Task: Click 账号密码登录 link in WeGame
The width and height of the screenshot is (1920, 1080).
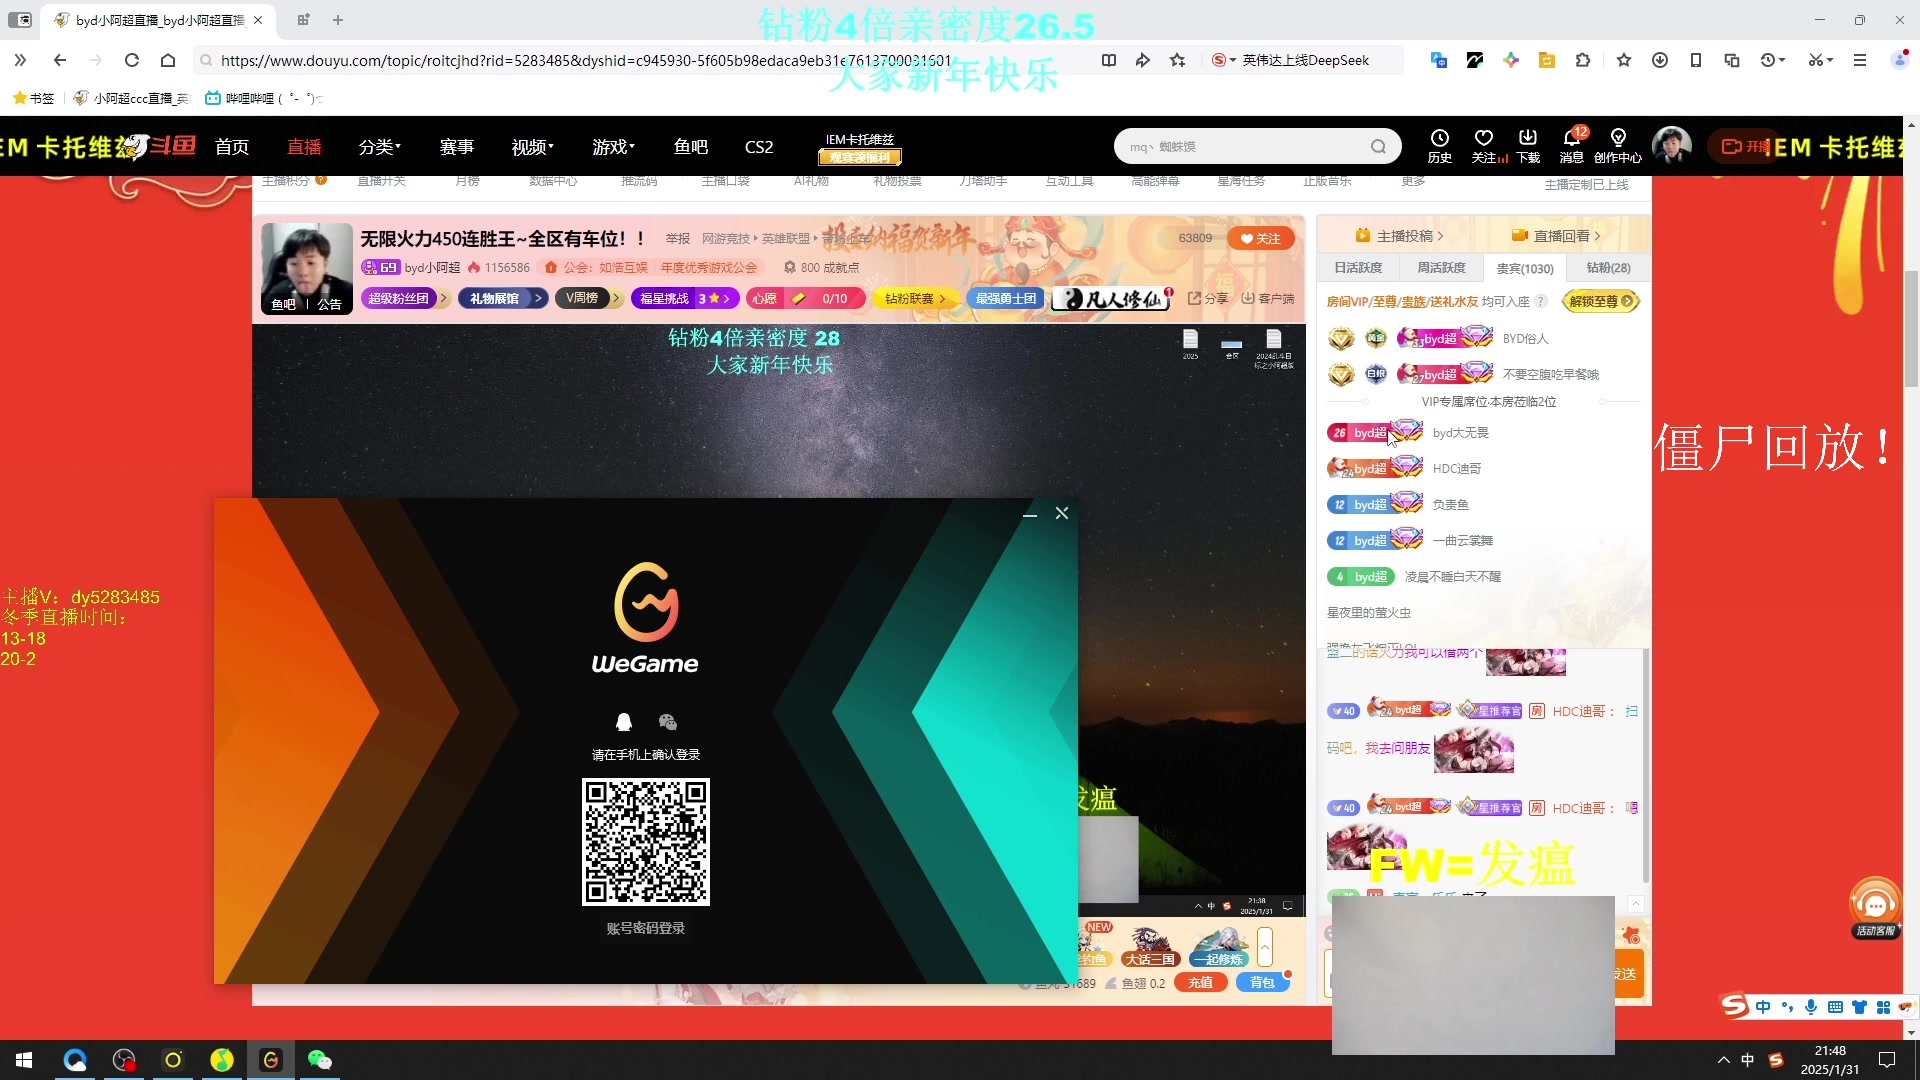Action: (x=646, y=928)
